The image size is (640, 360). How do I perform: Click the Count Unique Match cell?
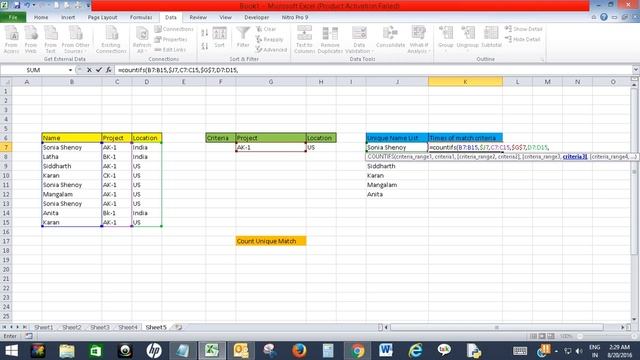pyautogui.click(x=271, y=241)
